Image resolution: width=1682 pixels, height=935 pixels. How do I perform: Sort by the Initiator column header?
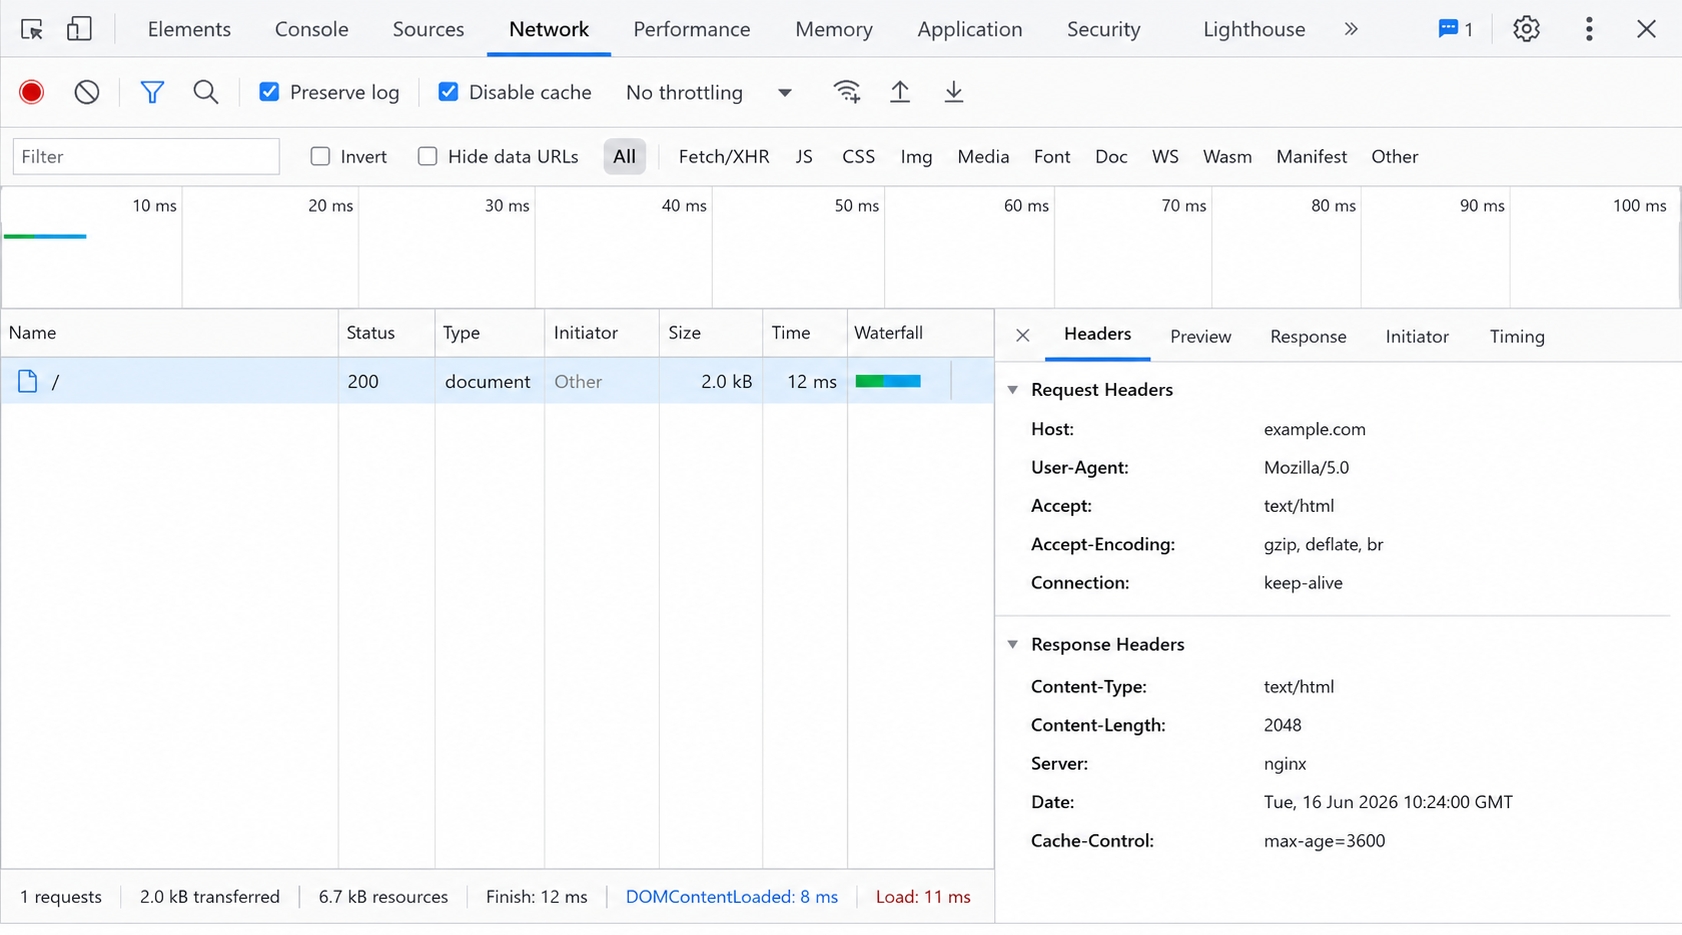pos(601,332)
